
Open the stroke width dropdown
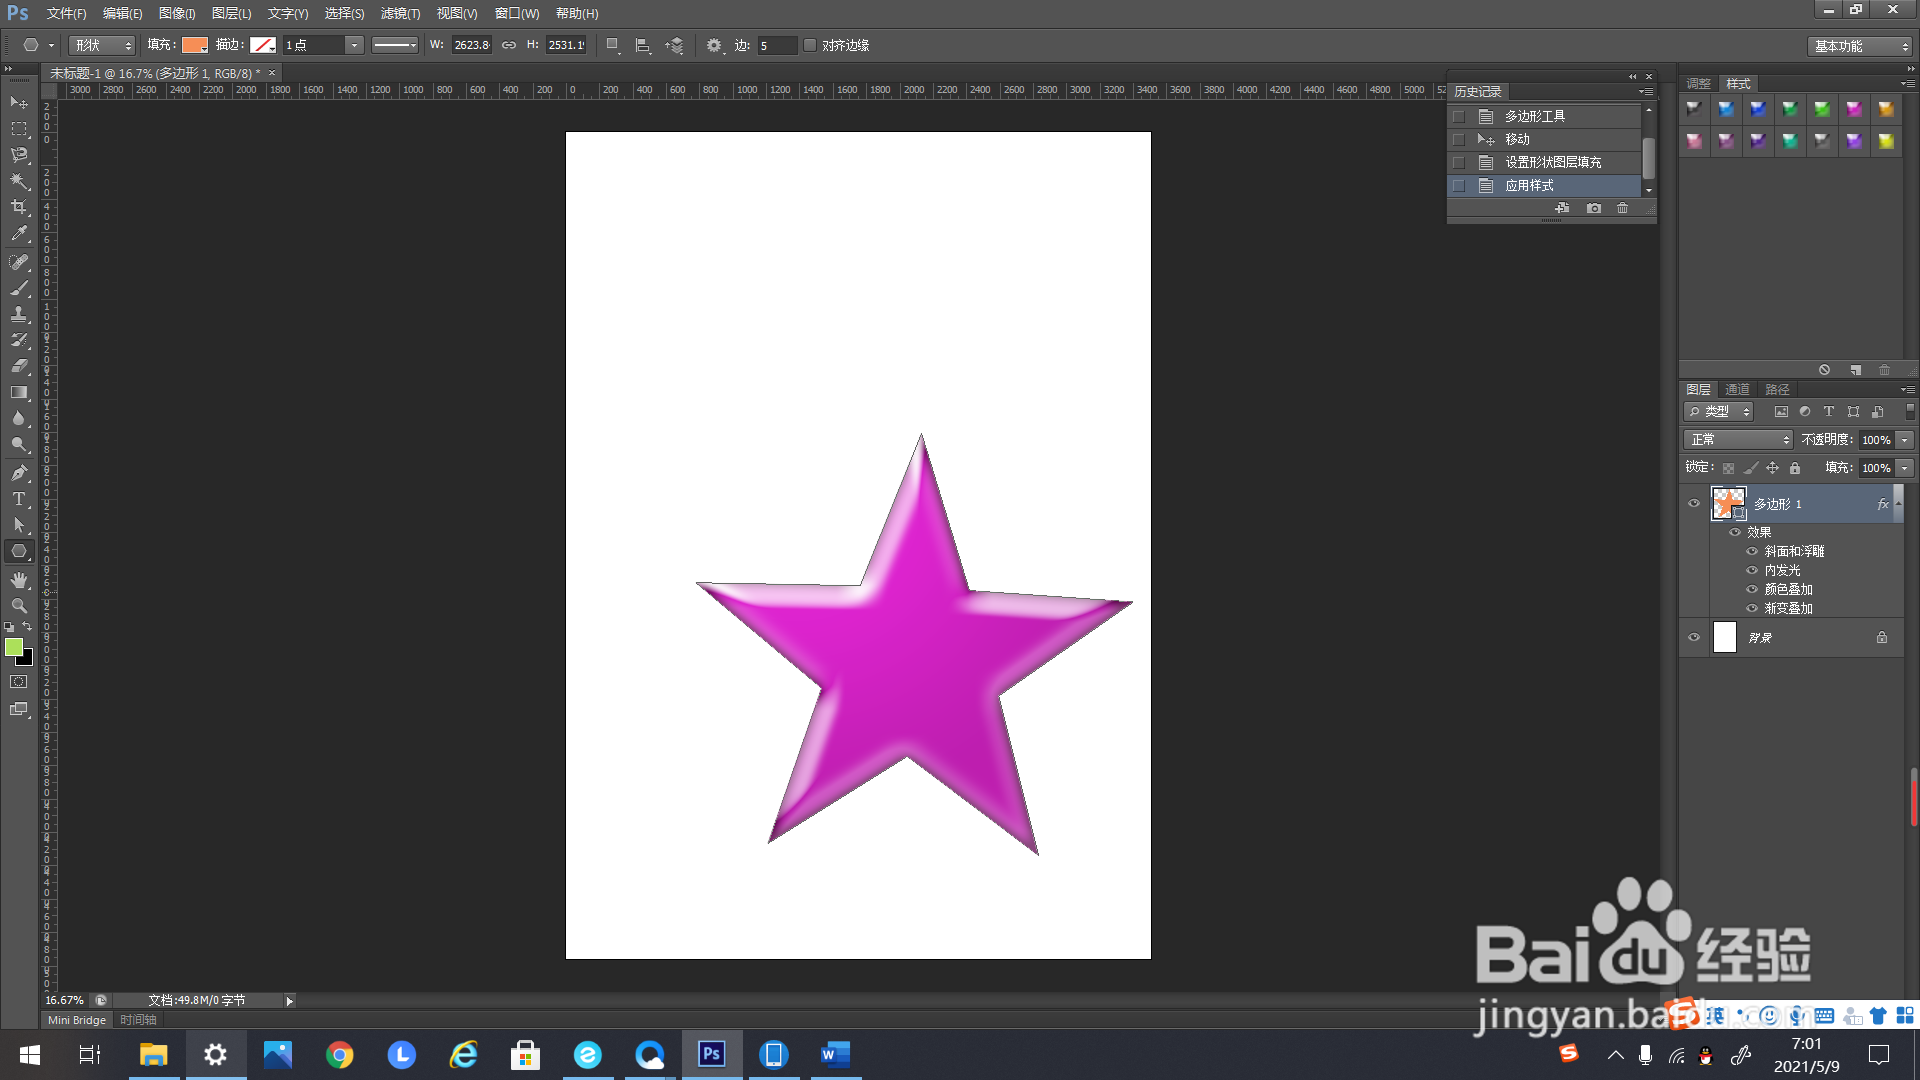pos(354,45)
